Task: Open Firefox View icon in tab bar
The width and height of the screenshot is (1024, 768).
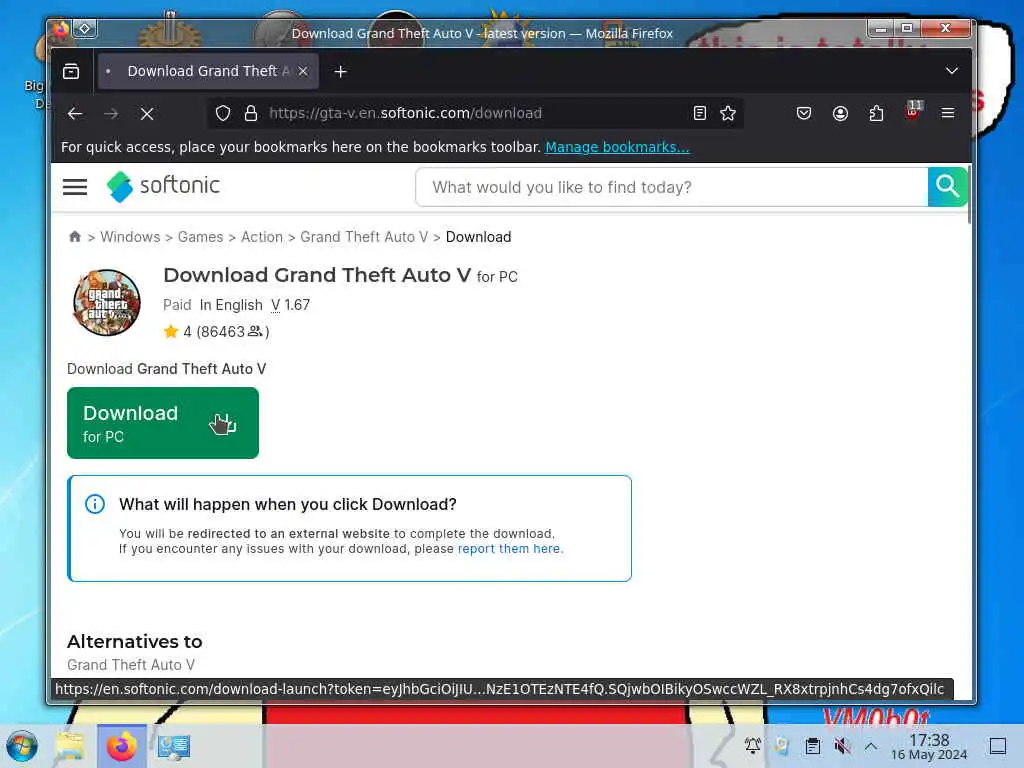Action: pos(71,71)
